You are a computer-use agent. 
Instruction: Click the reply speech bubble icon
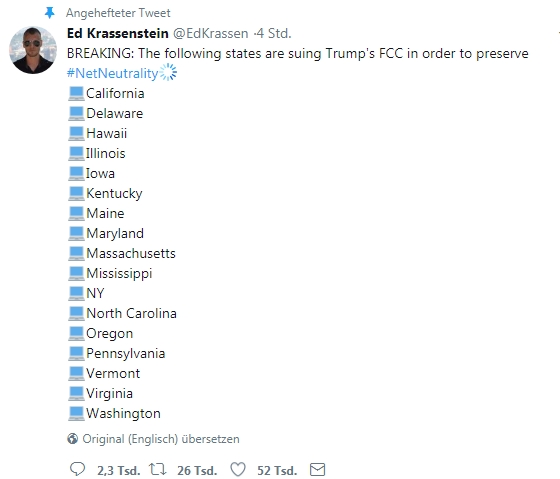(77, 469)
